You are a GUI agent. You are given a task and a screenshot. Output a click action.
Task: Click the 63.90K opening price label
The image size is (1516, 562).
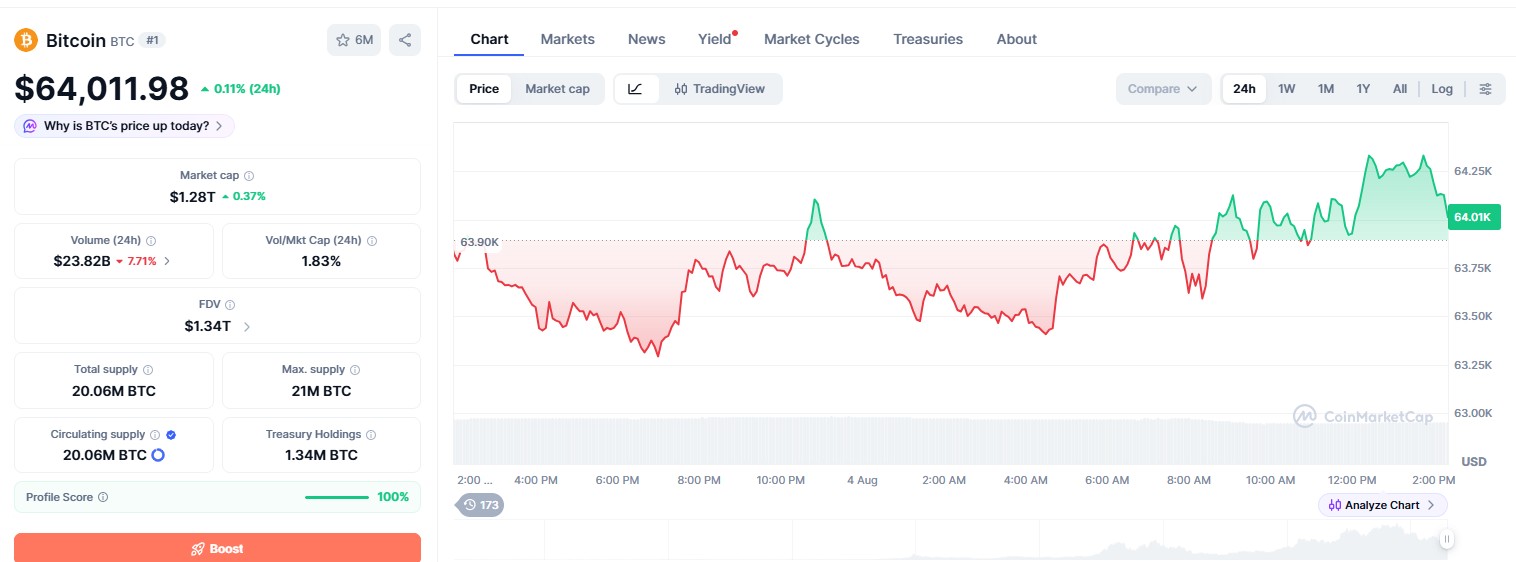click(478, 242)
